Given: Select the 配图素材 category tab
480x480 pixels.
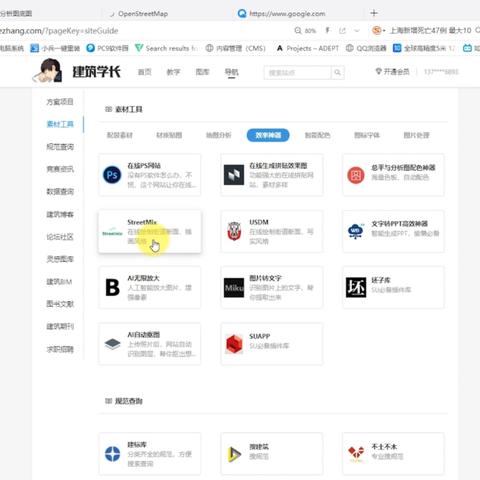Looking at the screenshot, I should point(120,135).
